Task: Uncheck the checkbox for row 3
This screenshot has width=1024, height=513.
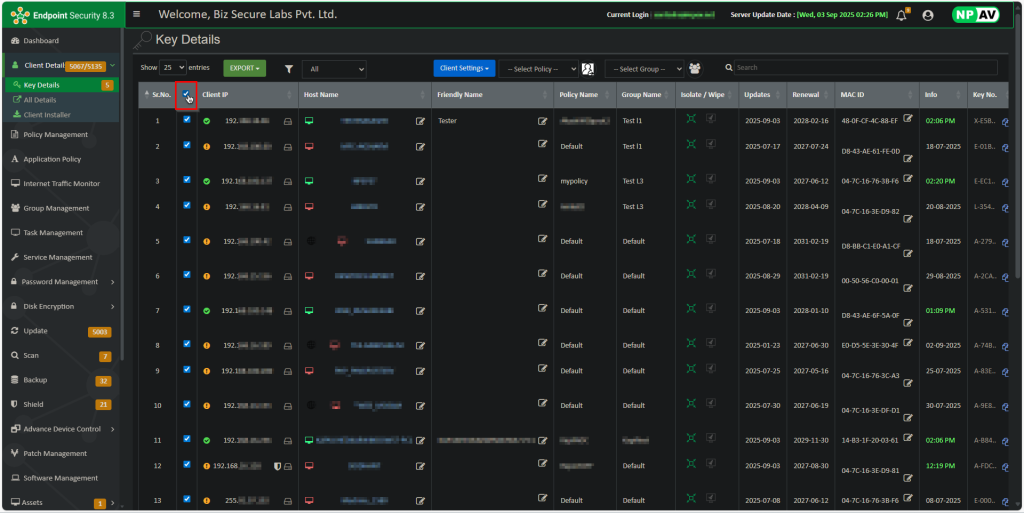Action: [x=186, y=180]
